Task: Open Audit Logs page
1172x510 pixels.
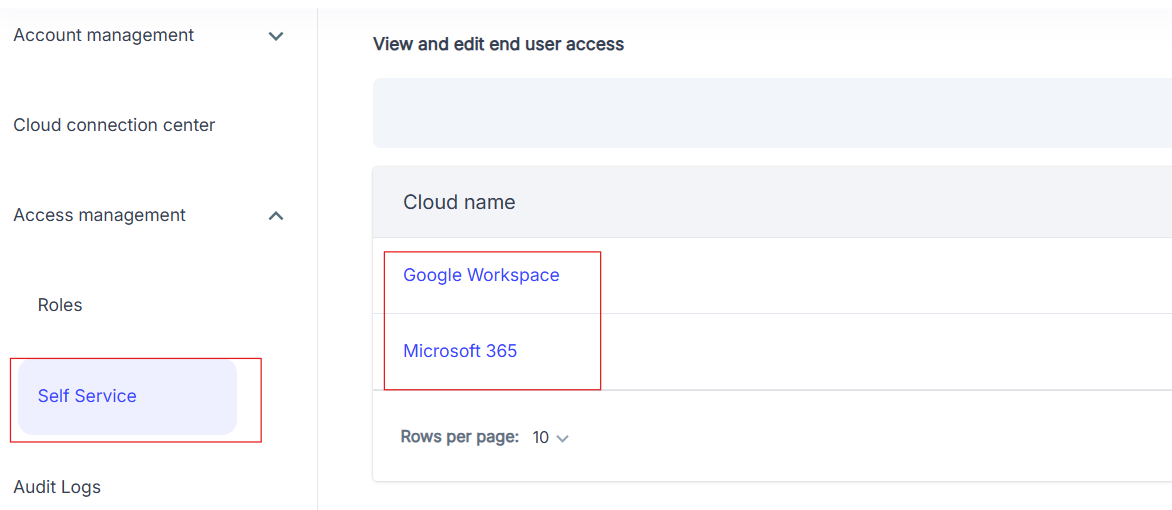Action: 57,488
